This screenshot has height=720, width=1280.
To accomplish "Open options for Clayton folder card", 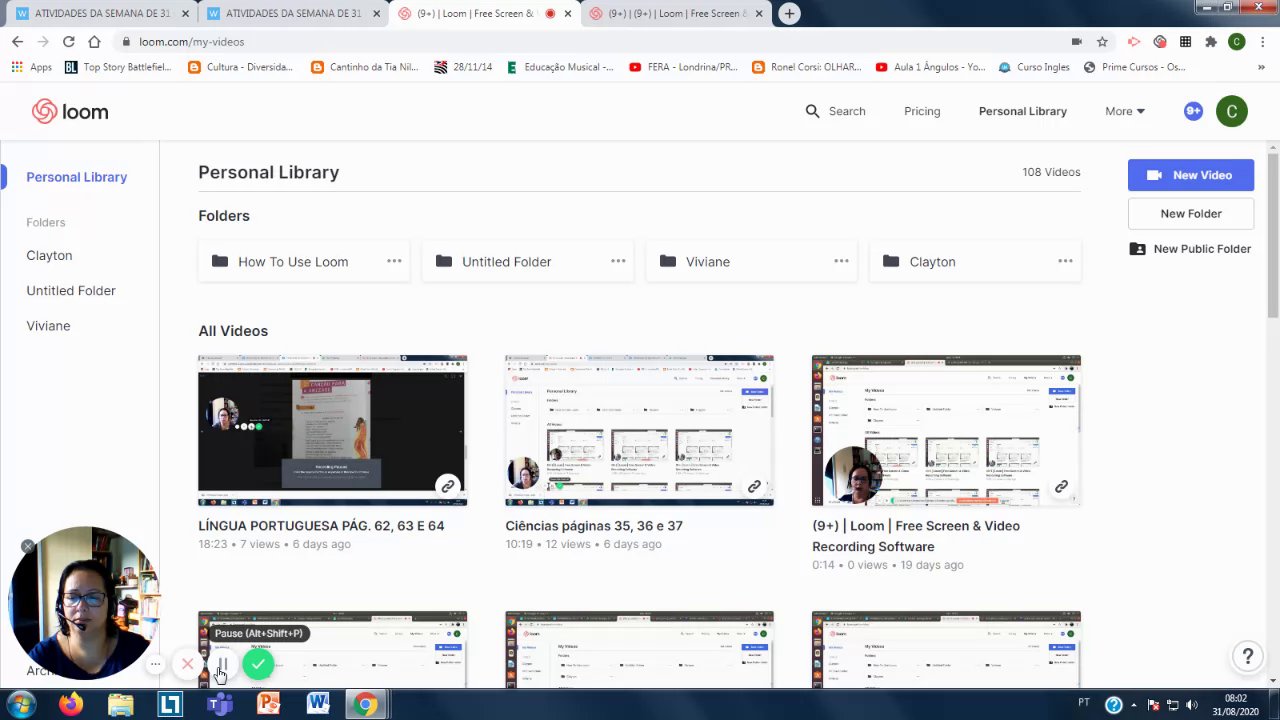I will (x=1065, y=261).
